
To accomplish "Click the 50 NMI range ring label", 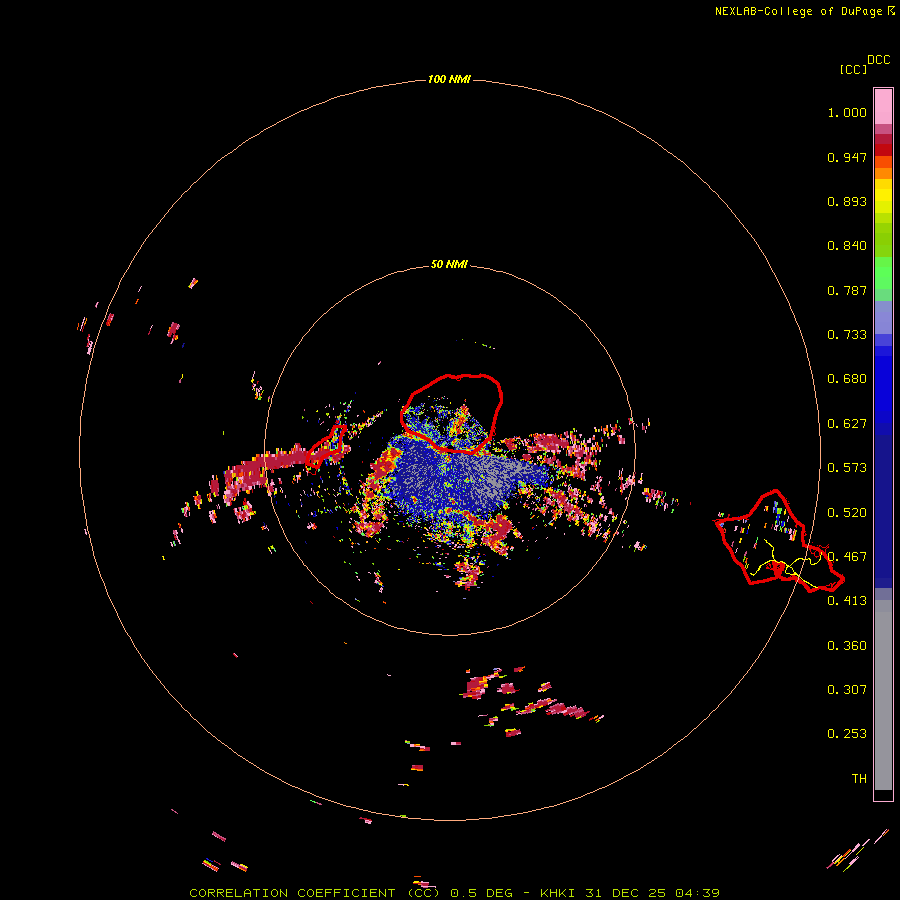I will coord(449,264).
